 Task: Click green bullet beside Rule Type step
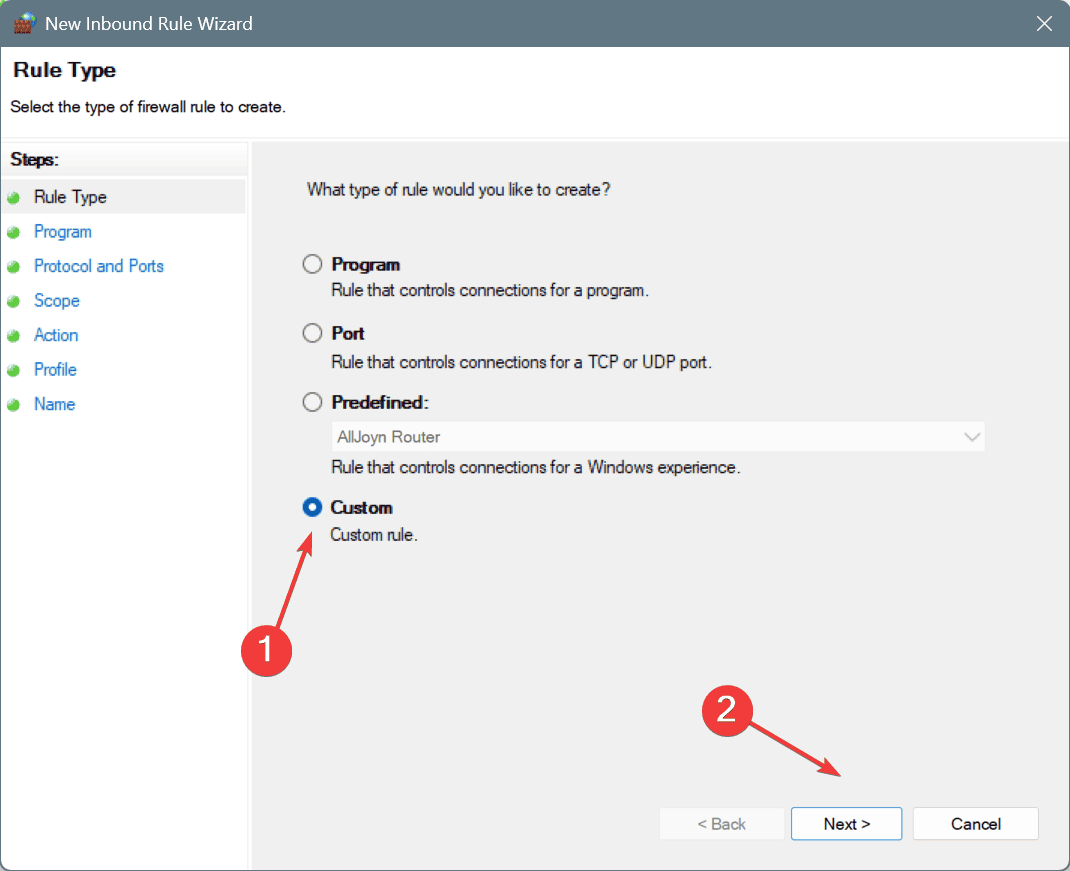14,198
